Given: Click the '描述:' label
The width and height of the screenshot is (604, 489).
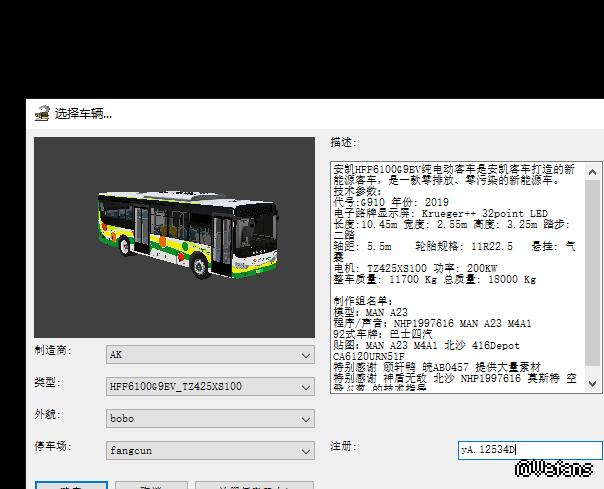Looking at the screenshot, I should pyautogui.click(x=344, y=143).
